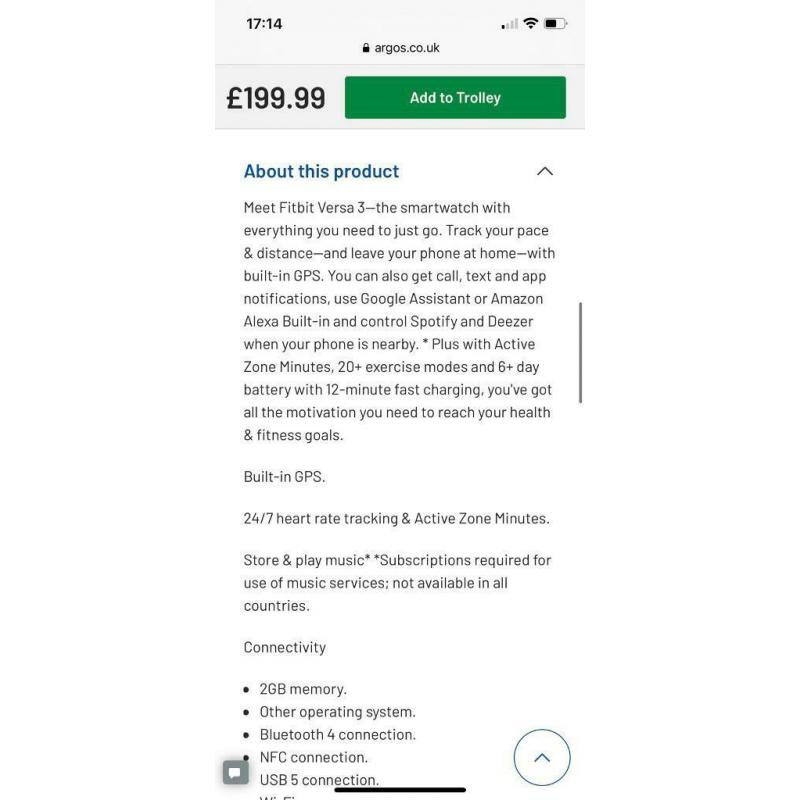Tap the Fitbit Versa 3 description paragraph
Viewport: 800px width, 800px height.
click(x=399, y=321)
